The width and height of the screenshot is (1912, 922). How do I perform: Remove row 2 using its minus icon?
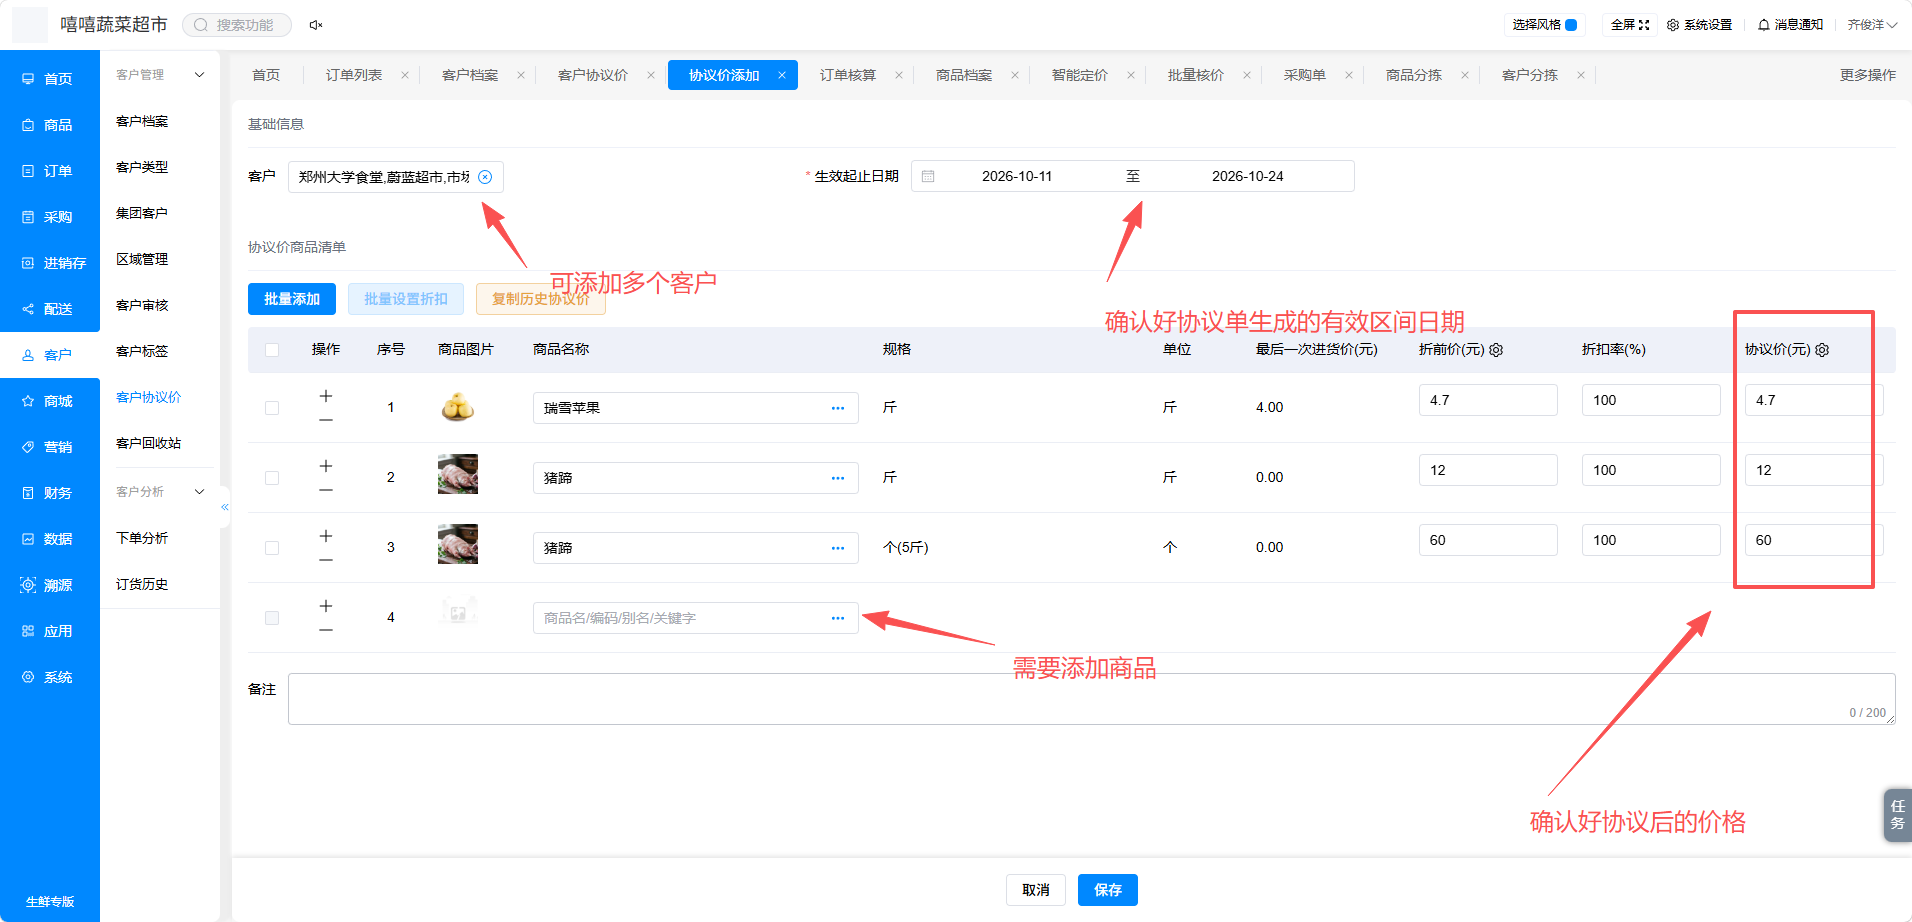point(326,490)
